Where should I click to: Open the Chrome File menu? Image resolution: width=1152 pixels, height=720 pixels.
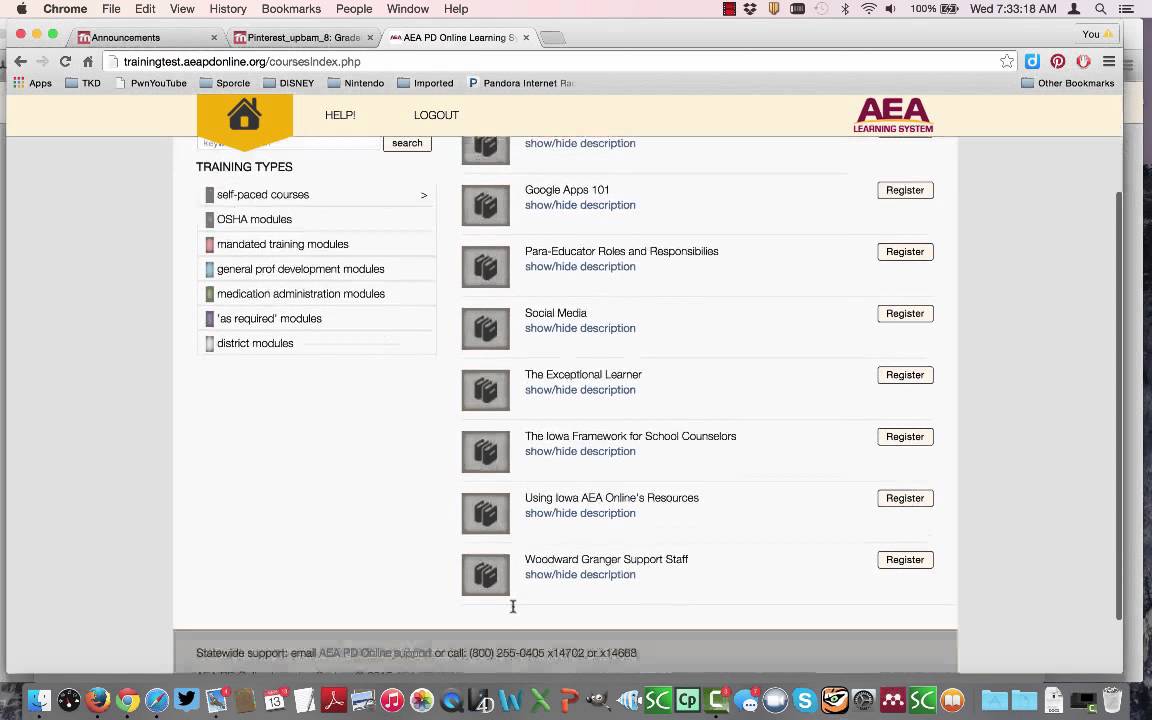(111, 9)
